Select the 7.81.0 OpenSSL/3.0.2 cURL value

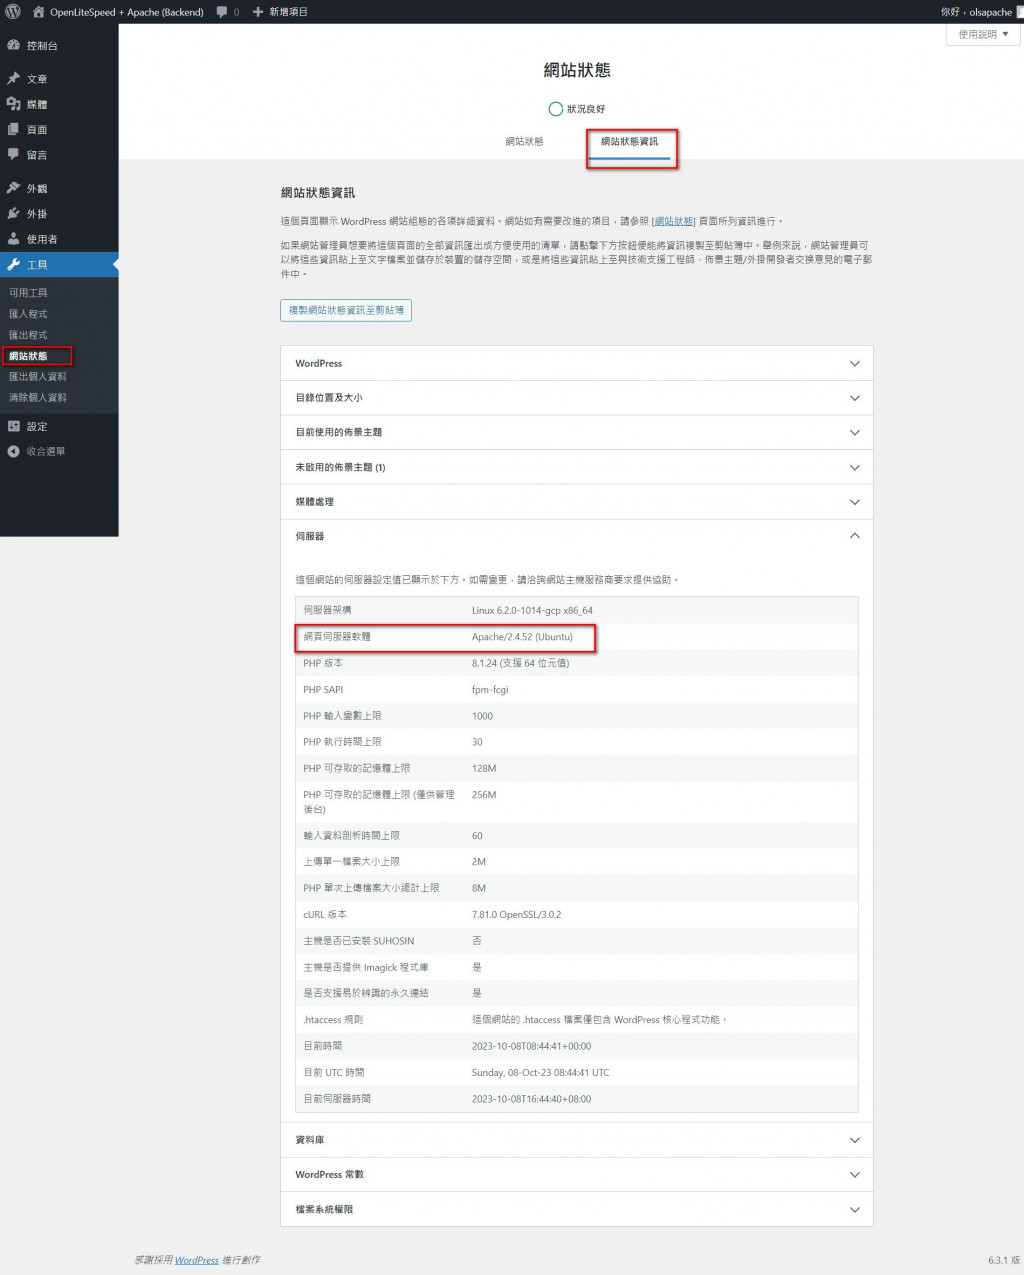[516, 915]
